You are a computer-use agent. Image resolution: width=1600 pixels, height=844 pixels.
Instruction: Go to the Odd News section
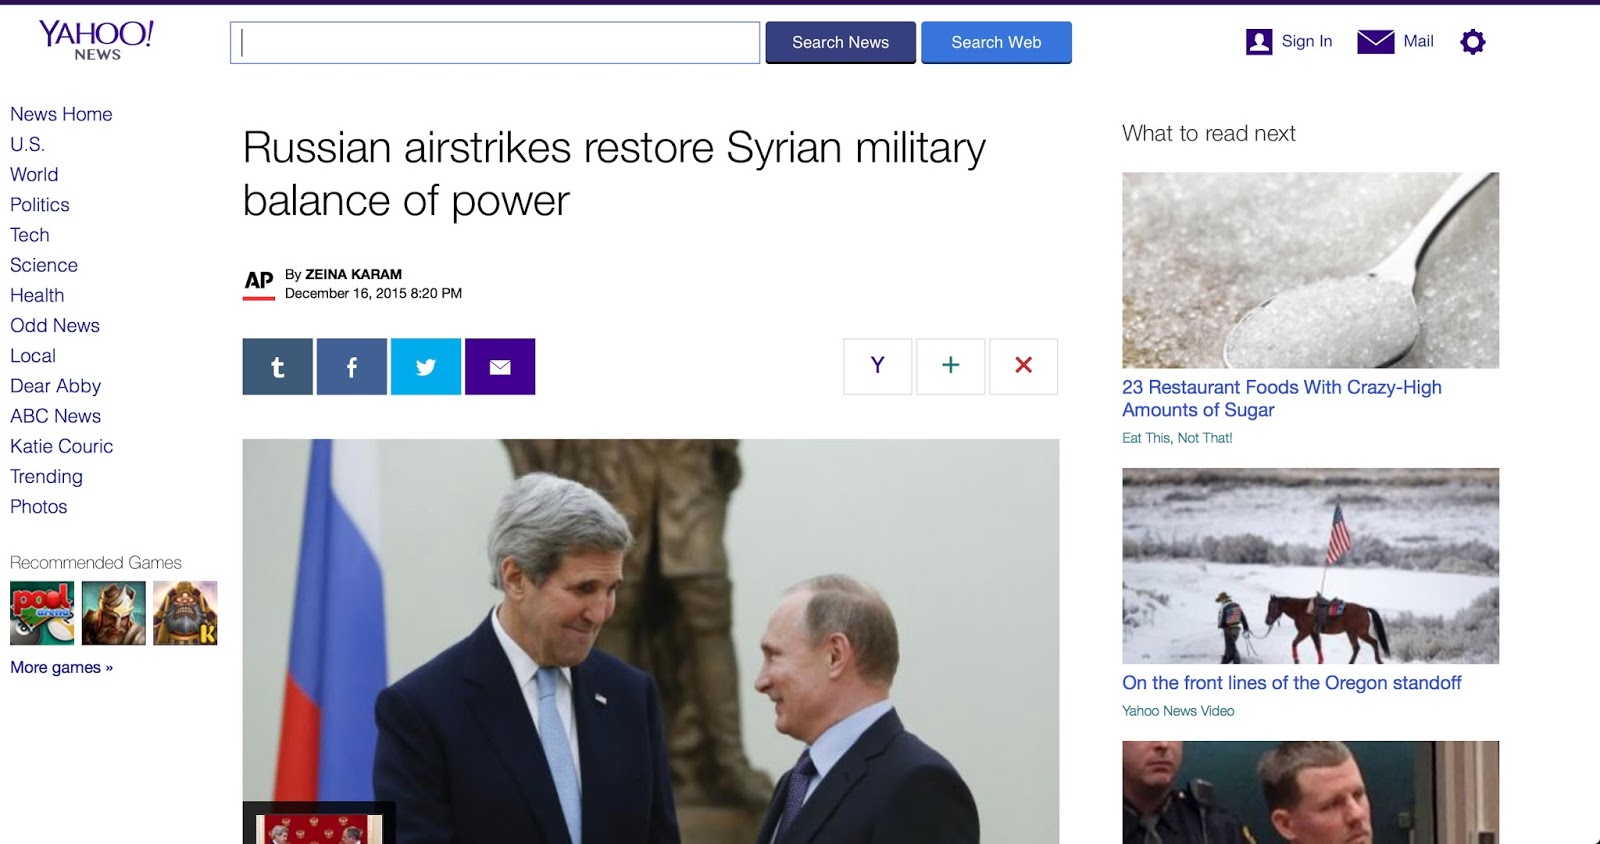pos(55,326)
